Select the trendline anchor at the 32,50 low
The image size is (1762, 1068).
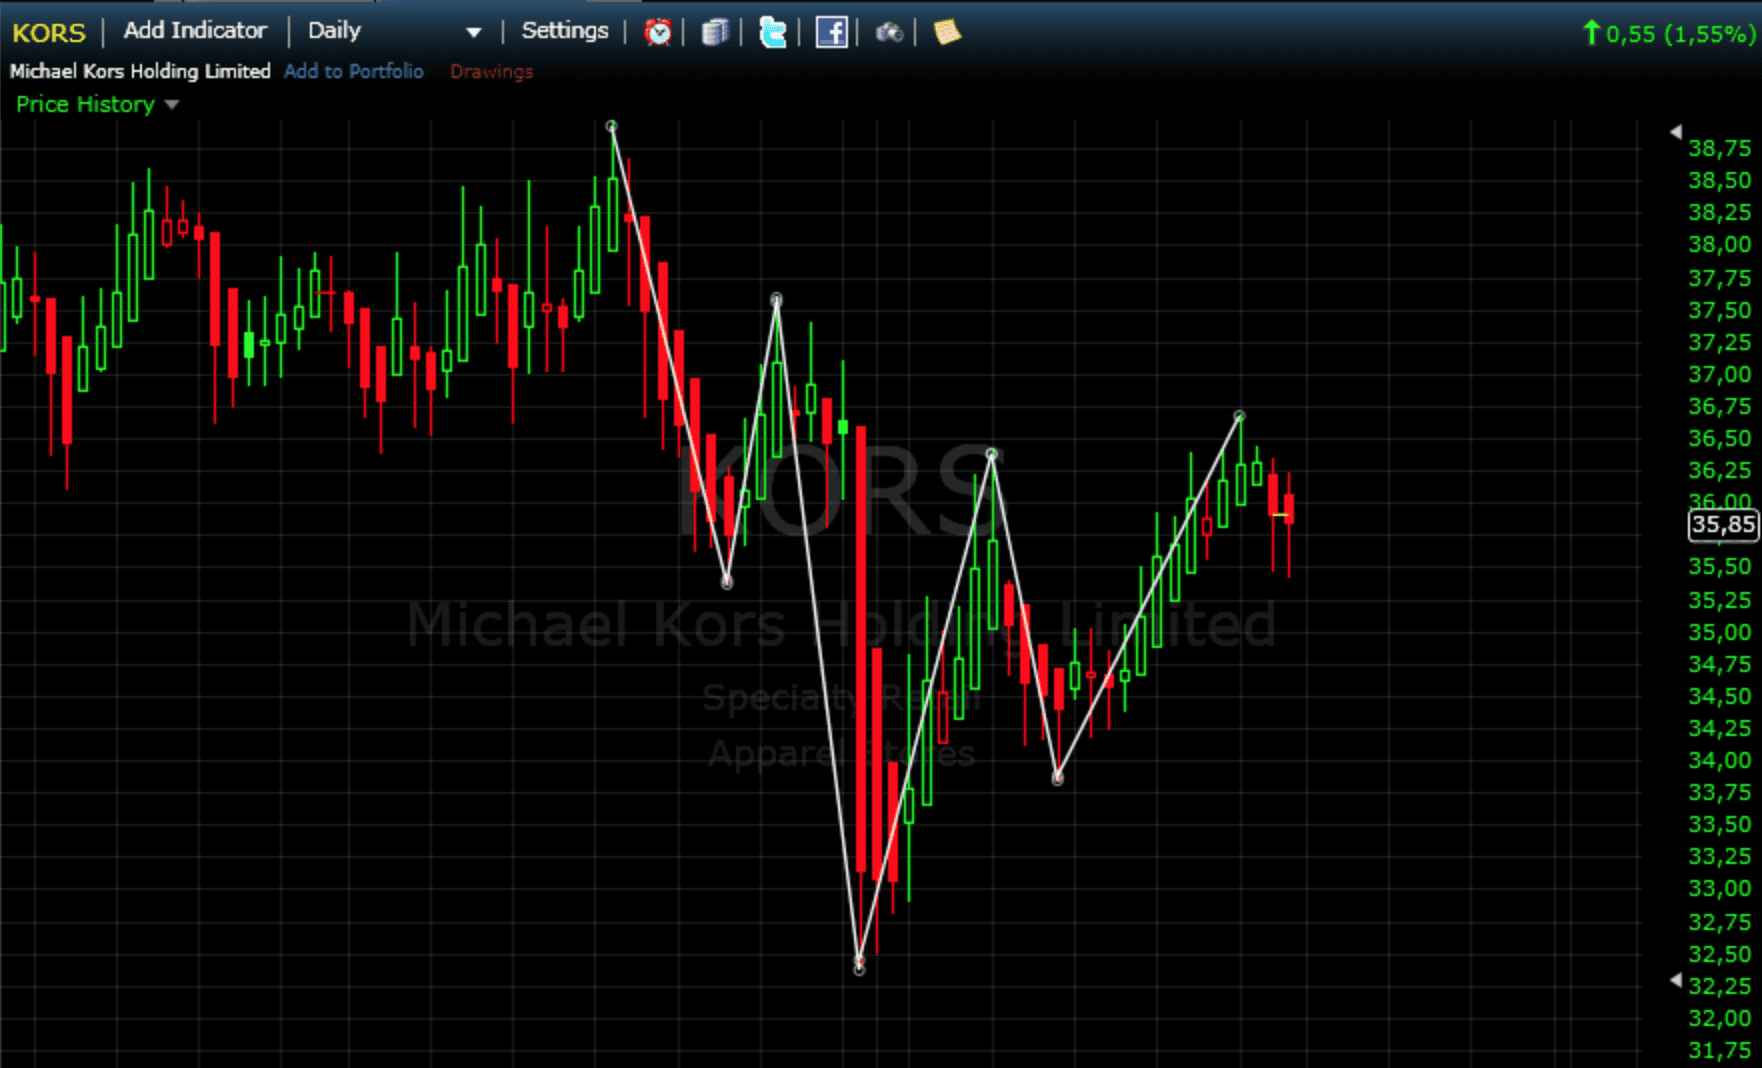tap(859, 967)
